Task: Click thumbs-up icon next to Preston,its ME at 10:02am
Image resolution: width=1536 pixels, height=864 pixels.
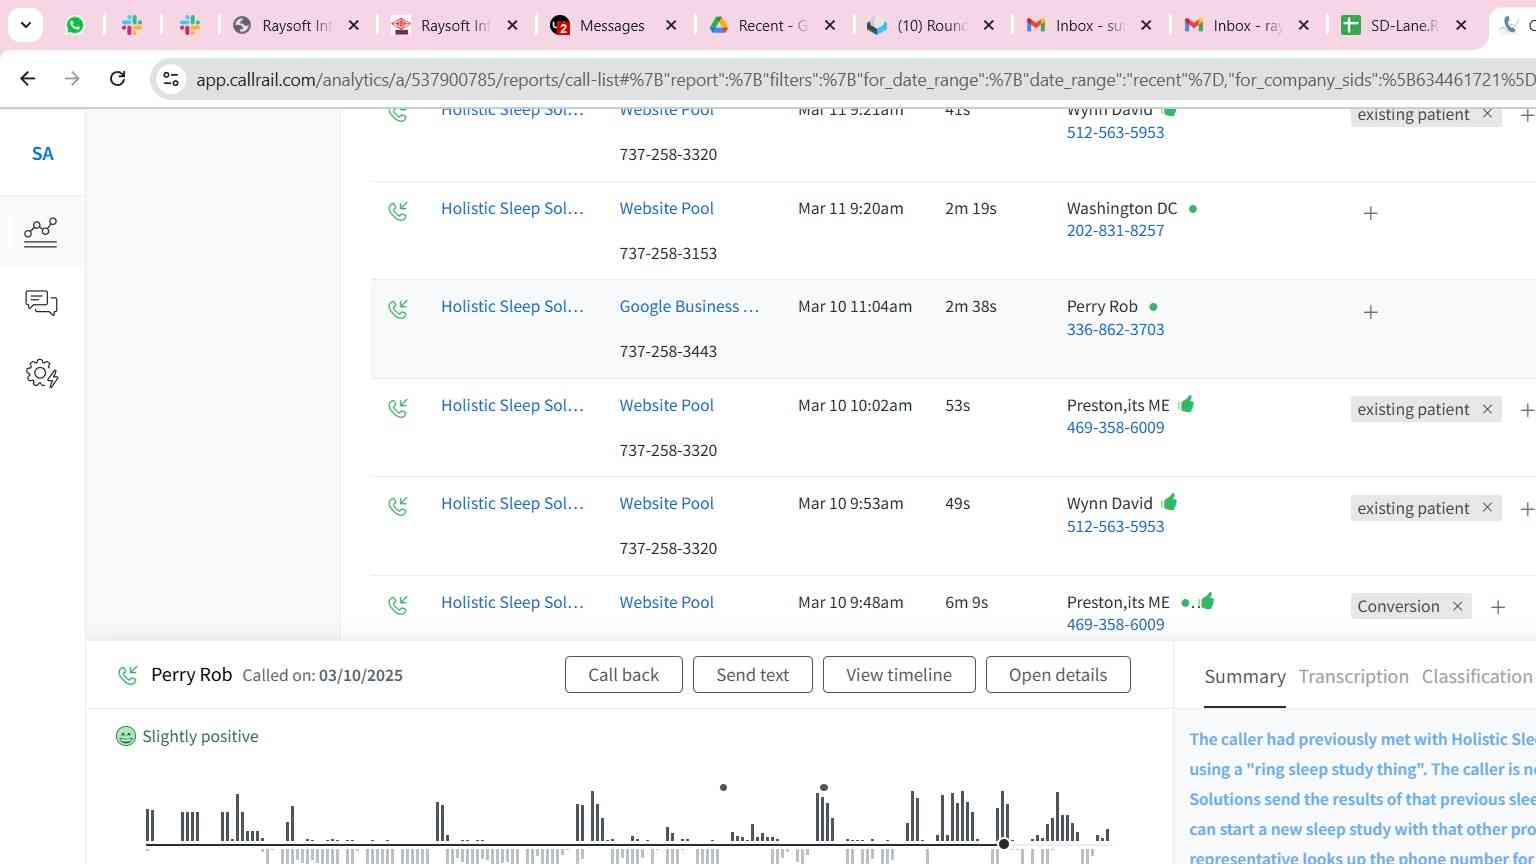Action: 1186,404
